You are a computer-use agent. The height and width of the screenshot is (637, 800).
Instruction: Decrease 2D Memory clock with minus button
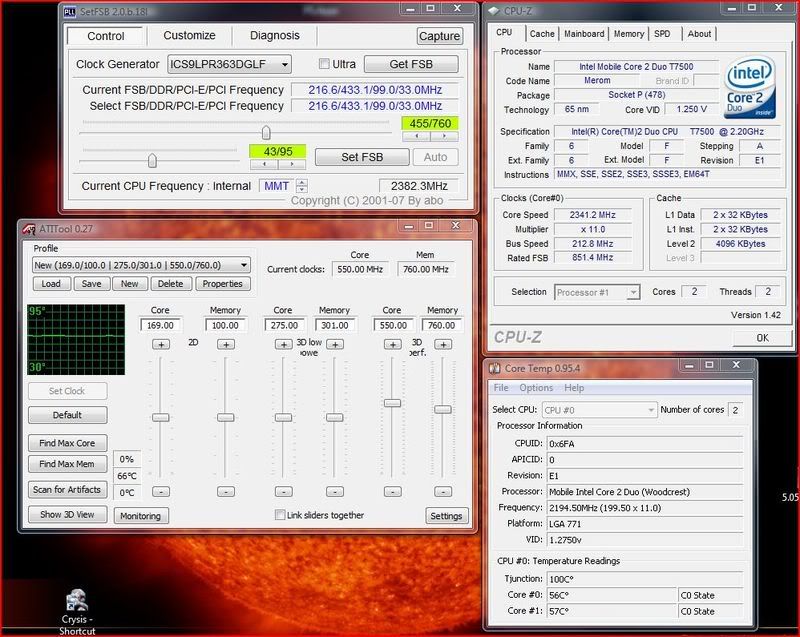click(x=226, y=492)
